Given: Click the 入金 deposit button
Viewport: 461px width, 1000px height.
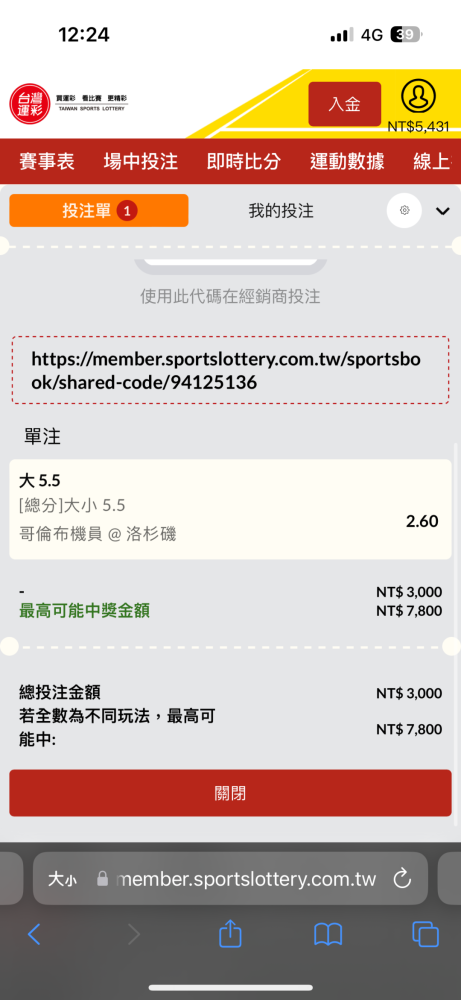Looking at the screenshot, I should pos(345,104).
